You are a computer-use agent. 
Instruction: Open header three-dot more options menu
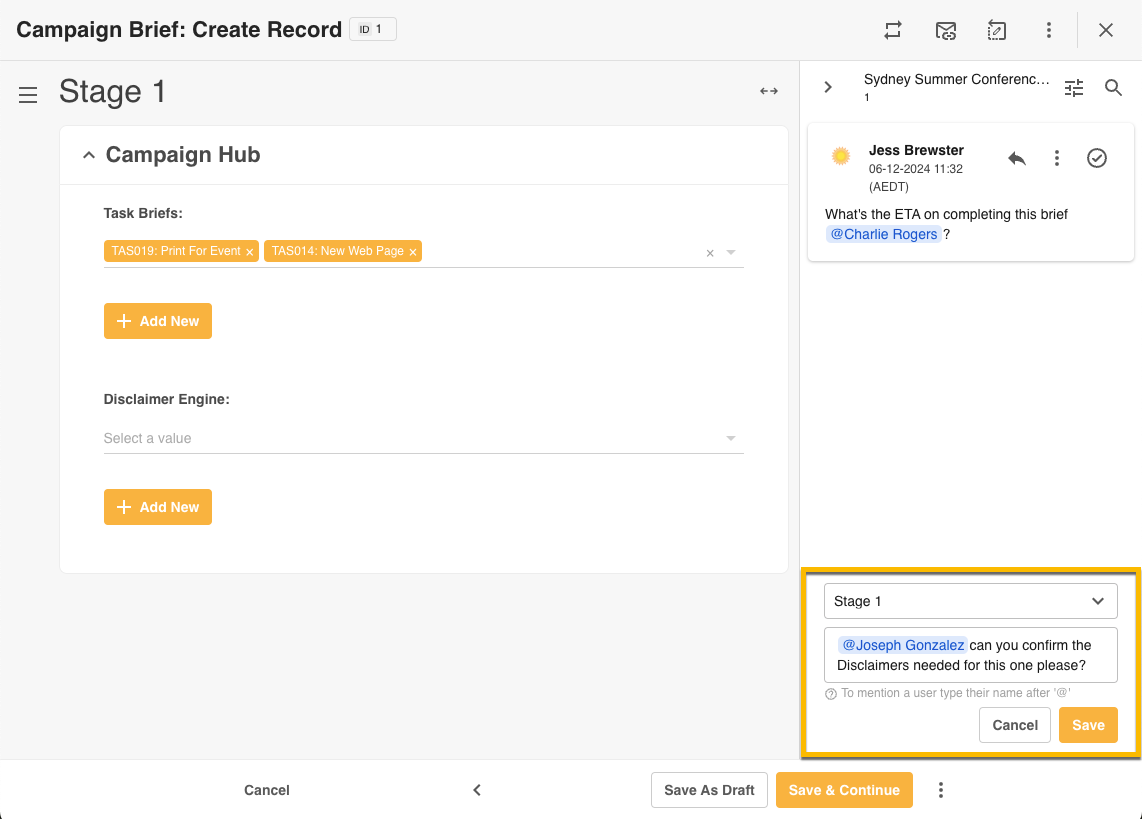[1048, 30]
